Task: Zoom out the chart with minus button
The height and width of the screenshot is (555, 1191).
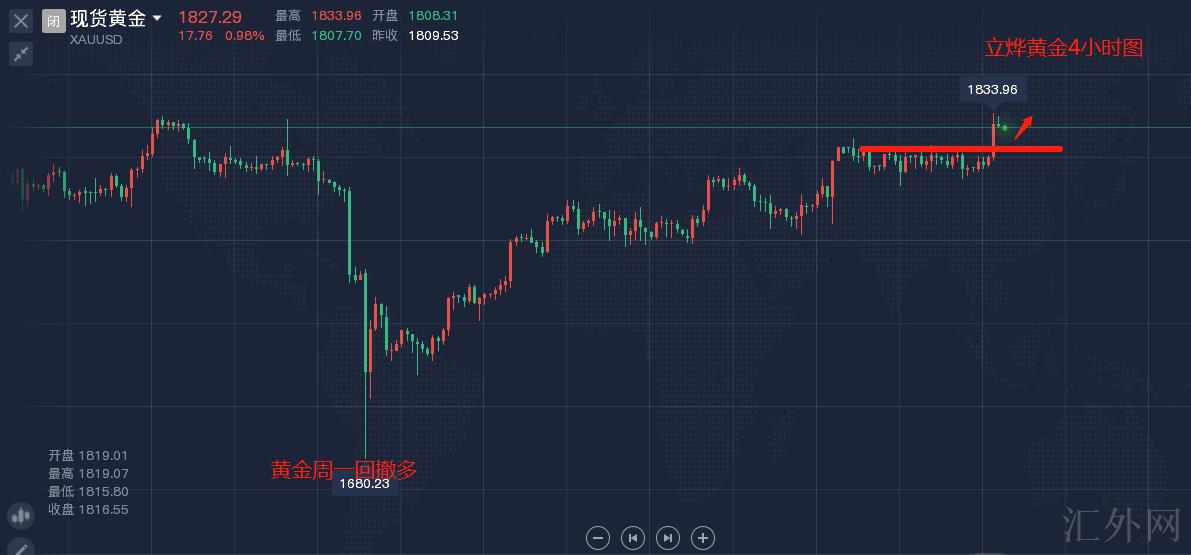Action: coord(598,538)
